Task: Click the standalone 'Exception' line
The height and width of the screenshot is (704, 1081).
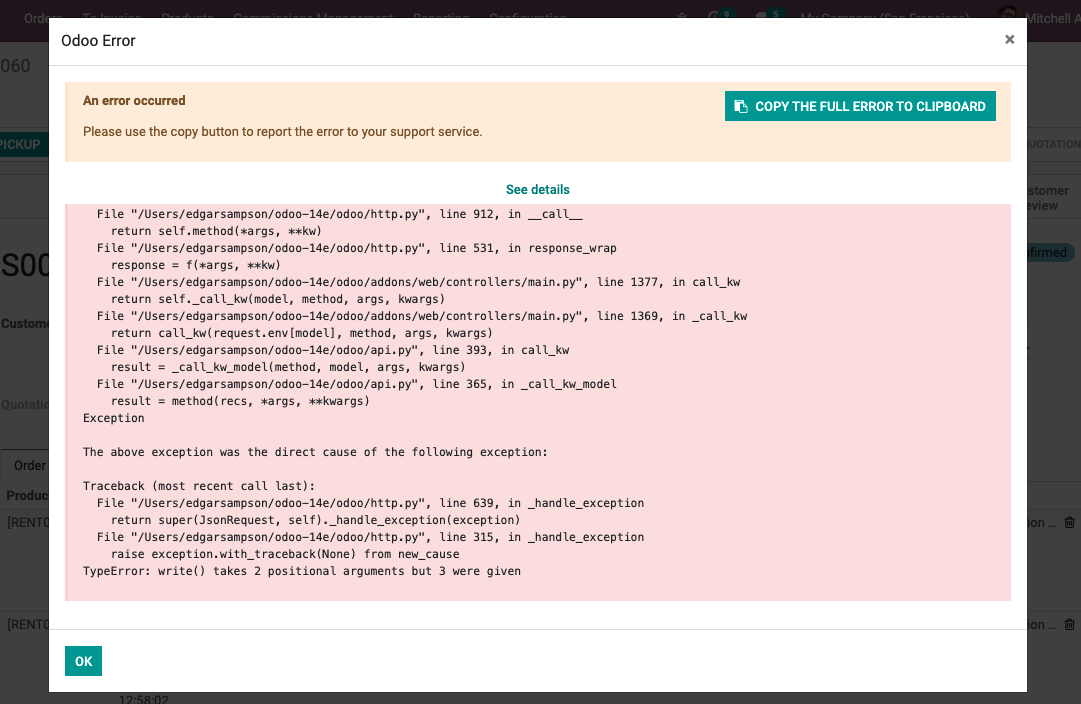Action: click(x=114, y=418)
